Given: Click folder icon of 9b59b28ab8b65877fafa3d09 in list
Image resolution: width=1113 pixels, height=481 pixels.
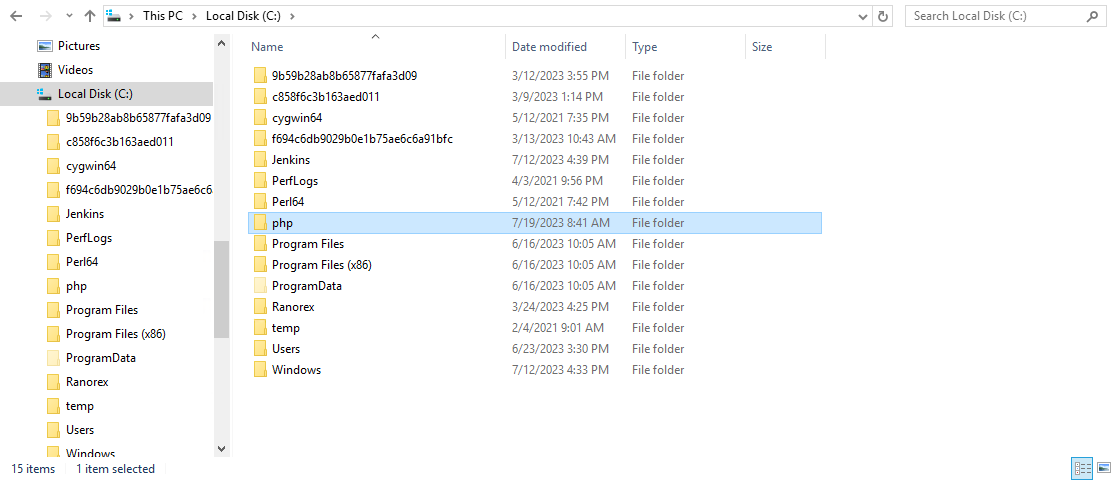Looking at the screenshot, I should 260,75.
